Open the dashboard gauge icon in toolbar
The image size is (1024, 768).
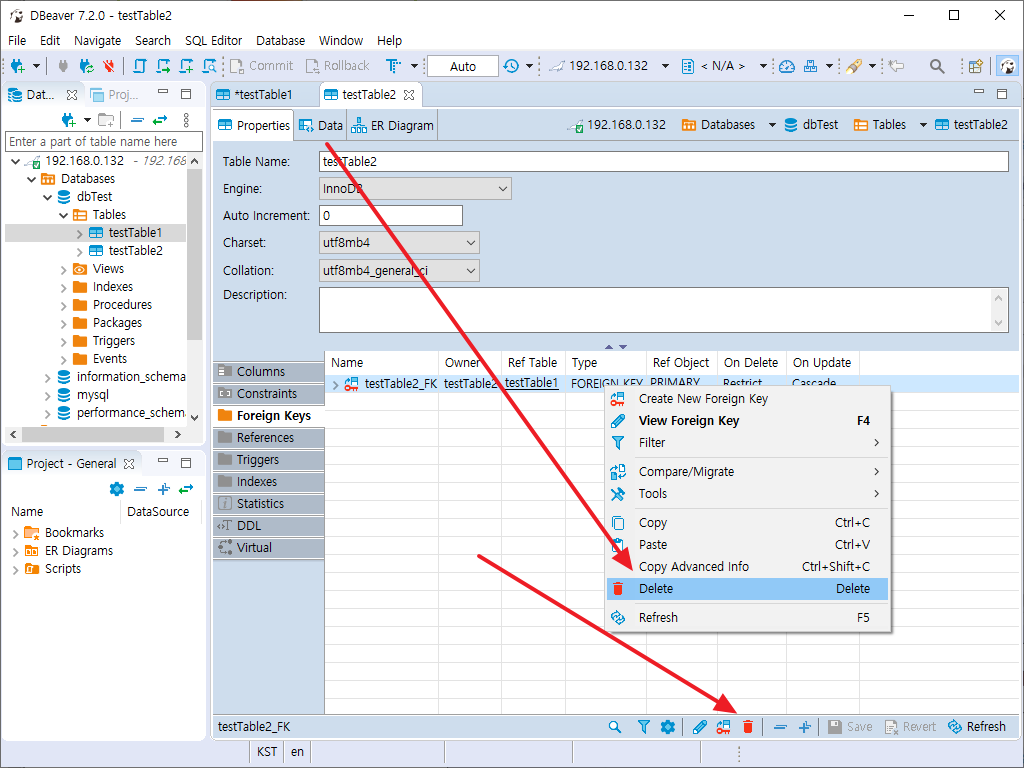pos(787,66)
